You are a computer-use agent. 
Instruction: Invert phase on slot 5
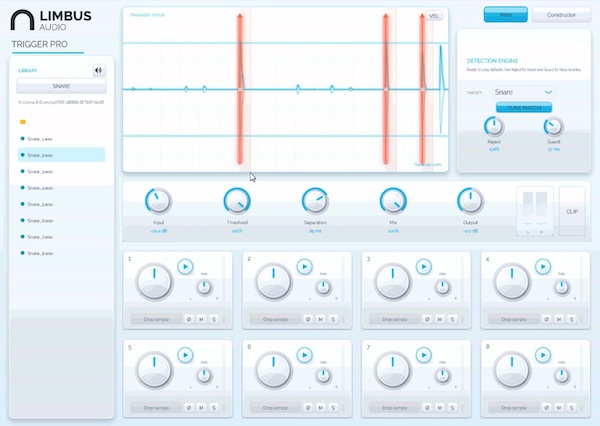click(189, 408)
